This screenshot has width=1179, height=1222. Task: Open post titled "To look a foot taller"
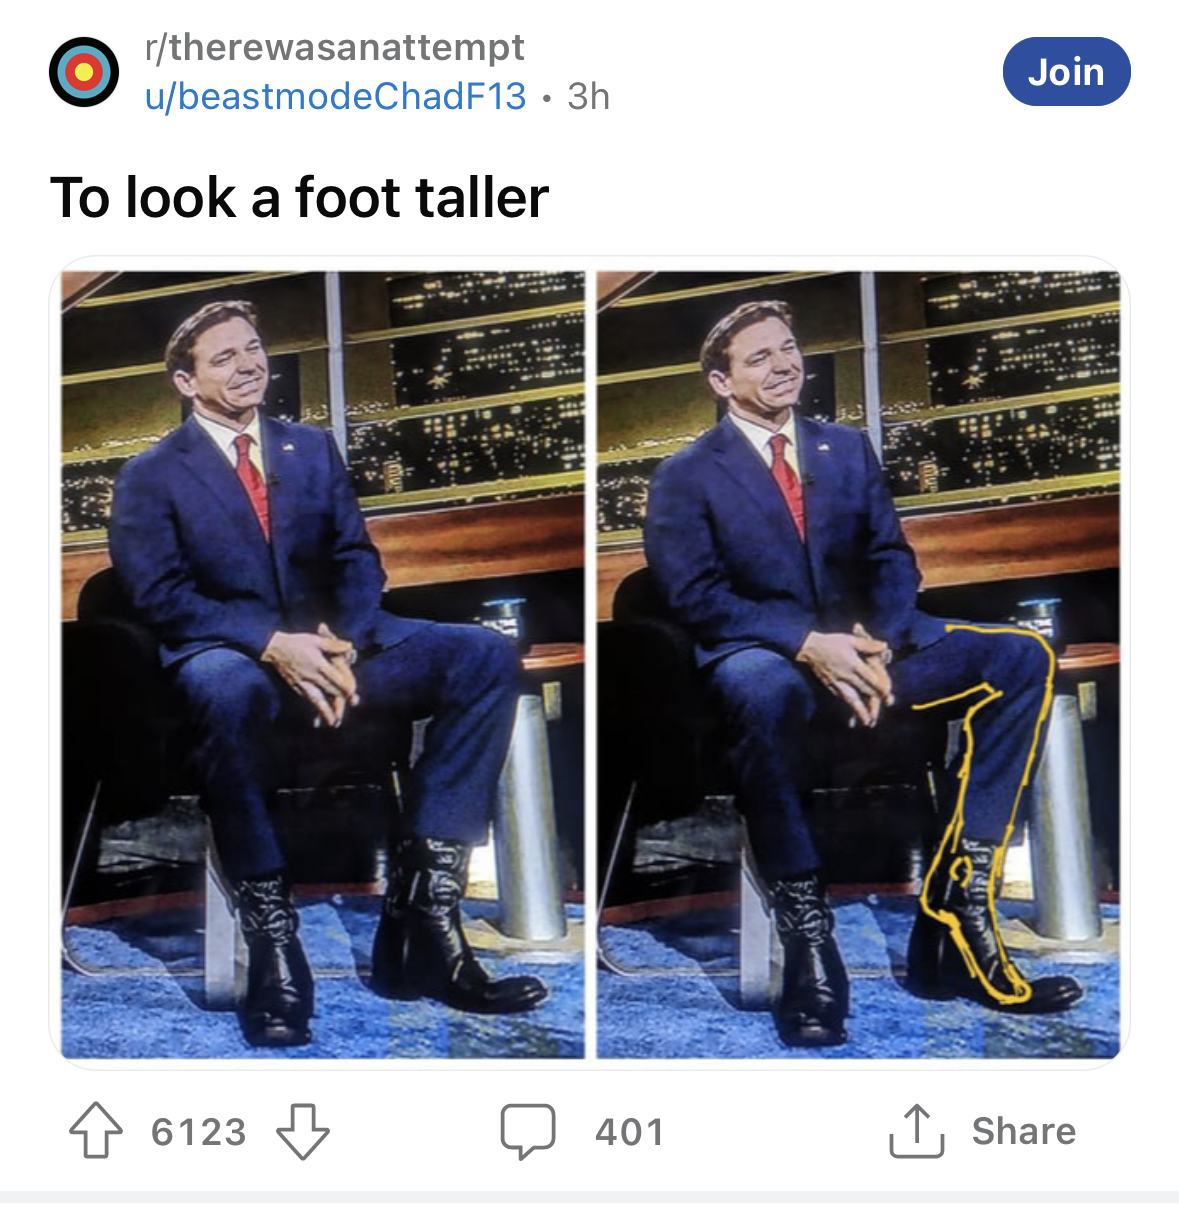(x=299, y=197)
